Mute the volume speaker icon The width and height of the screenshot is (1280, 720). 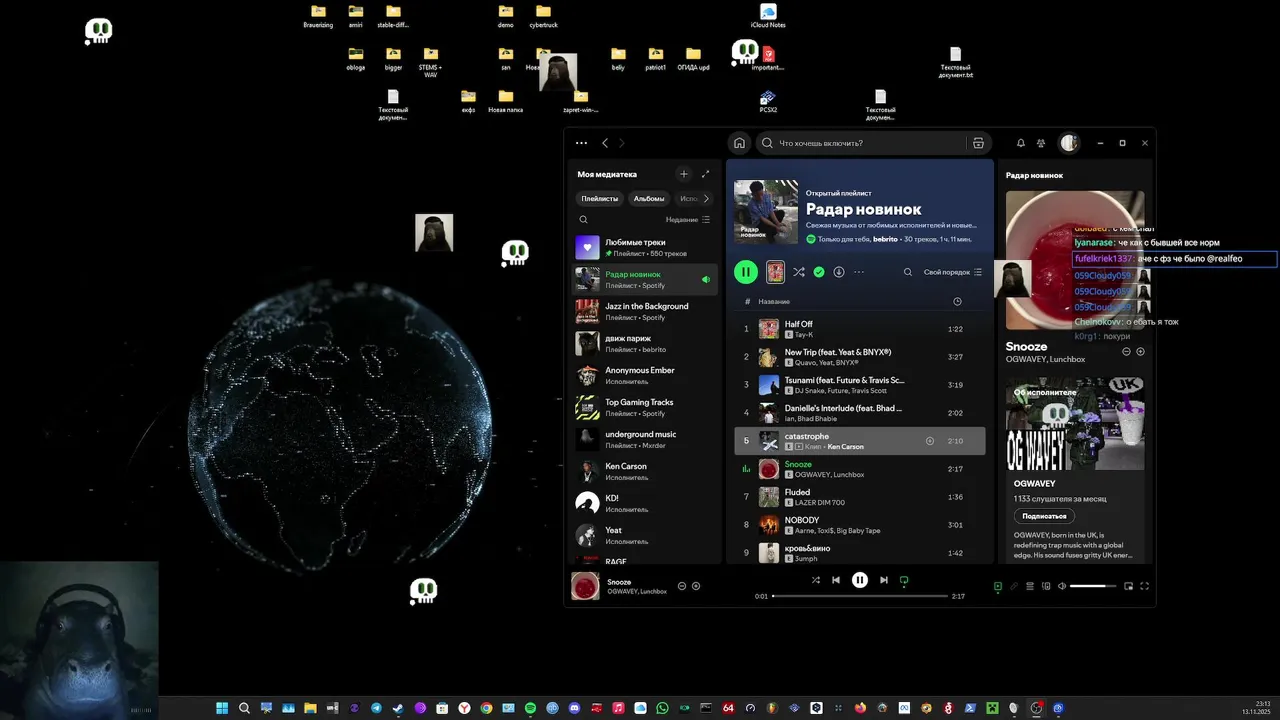(x=1062, y=586)
